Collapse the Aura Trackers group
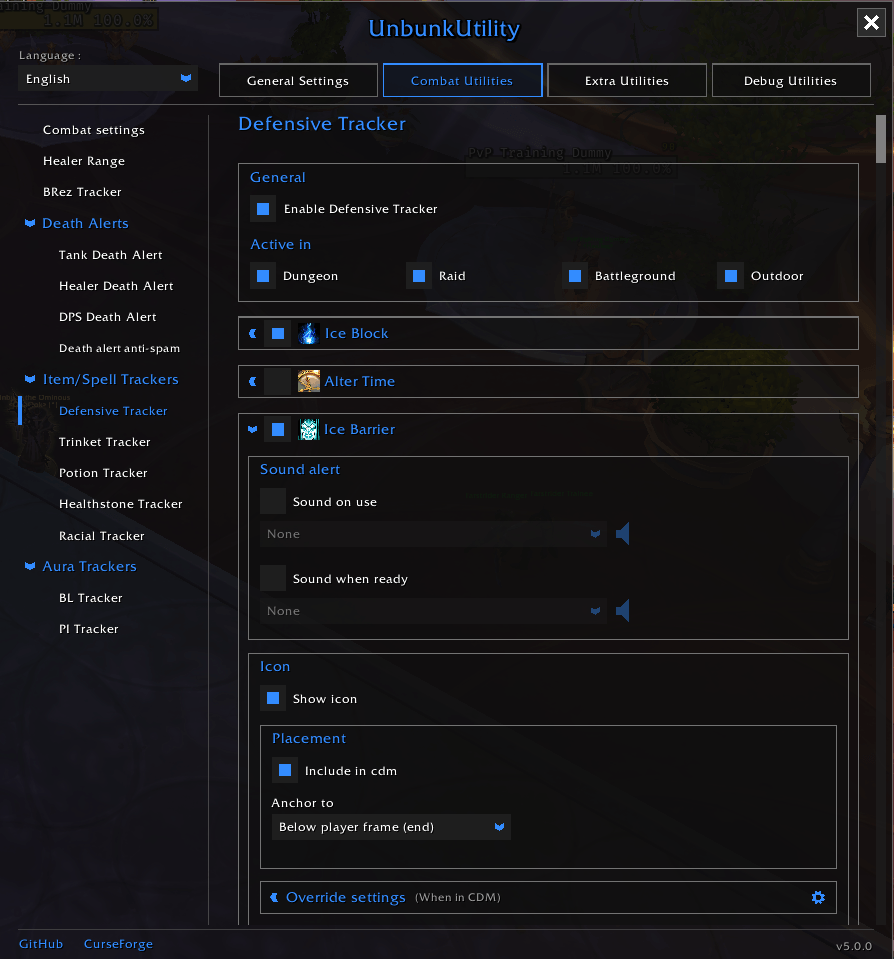 pos(29,566)
